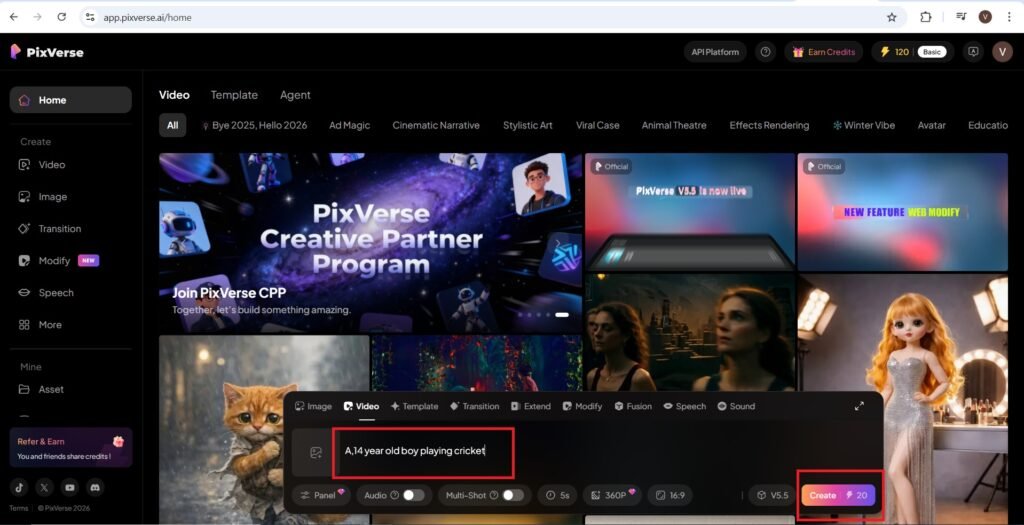Open the TikTok social link icon
The width and height of the screenshot is (1024, 525).
tap(19, 488)
